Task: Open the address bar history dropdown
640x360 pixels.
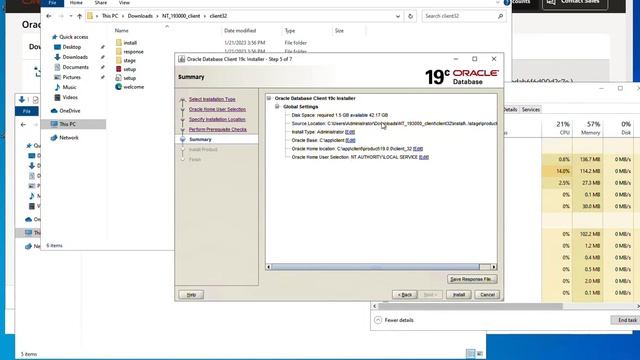Action: (x=398, y=16)
